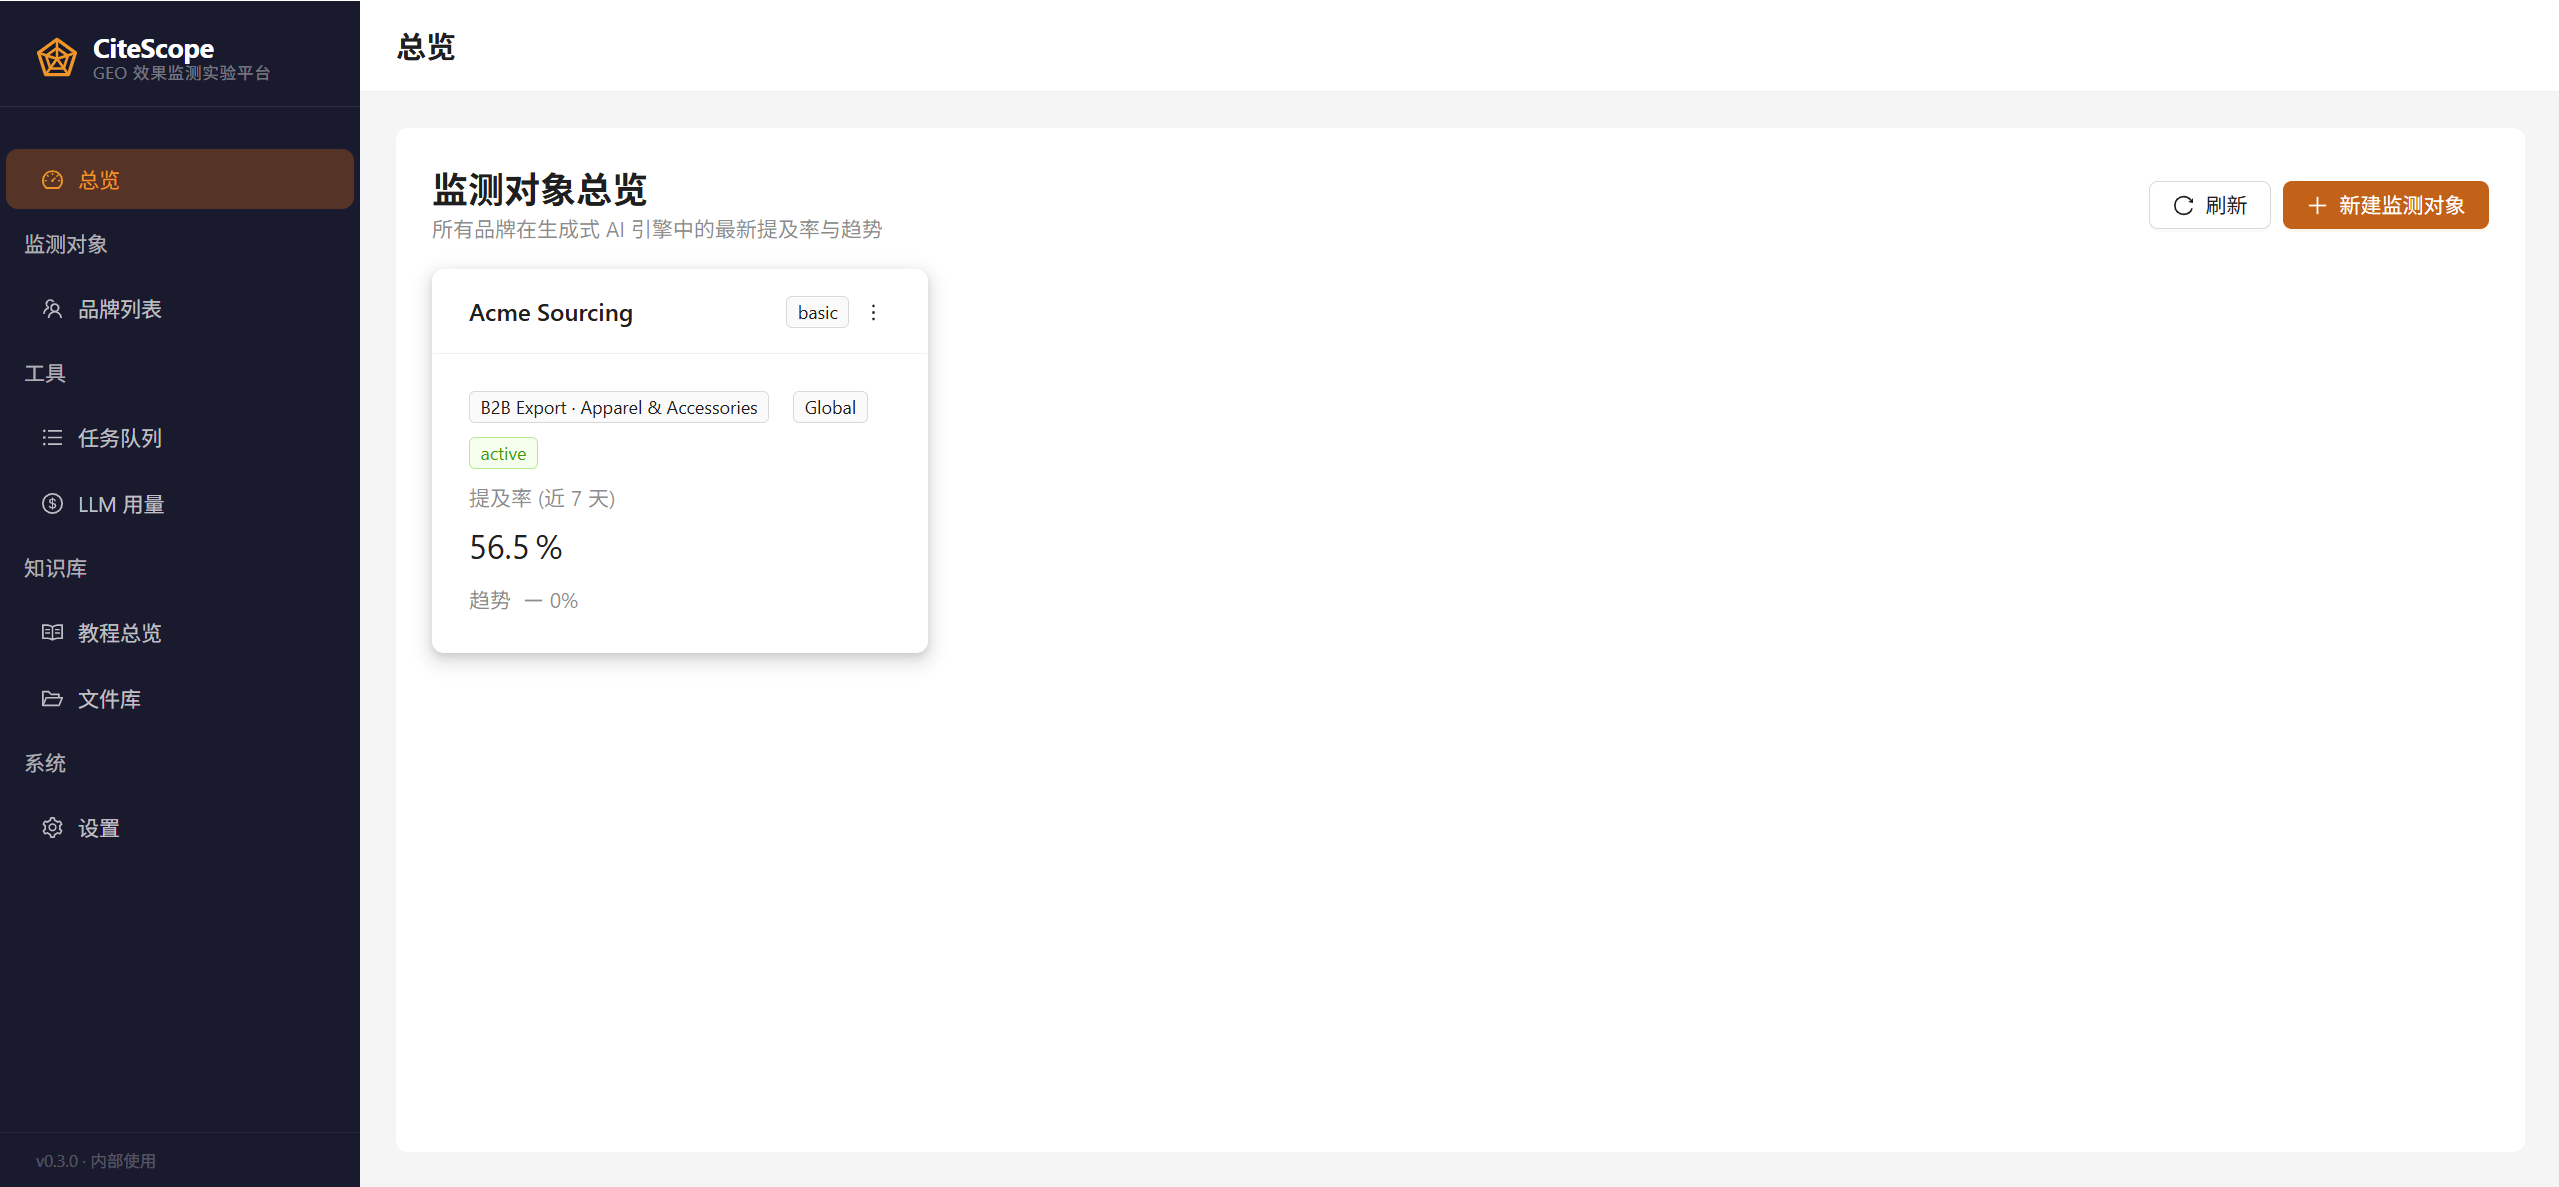Navigate to 教程总览 in the sidebar
This screenshot has height=1187, width=2559.
[x=180, y=633]
